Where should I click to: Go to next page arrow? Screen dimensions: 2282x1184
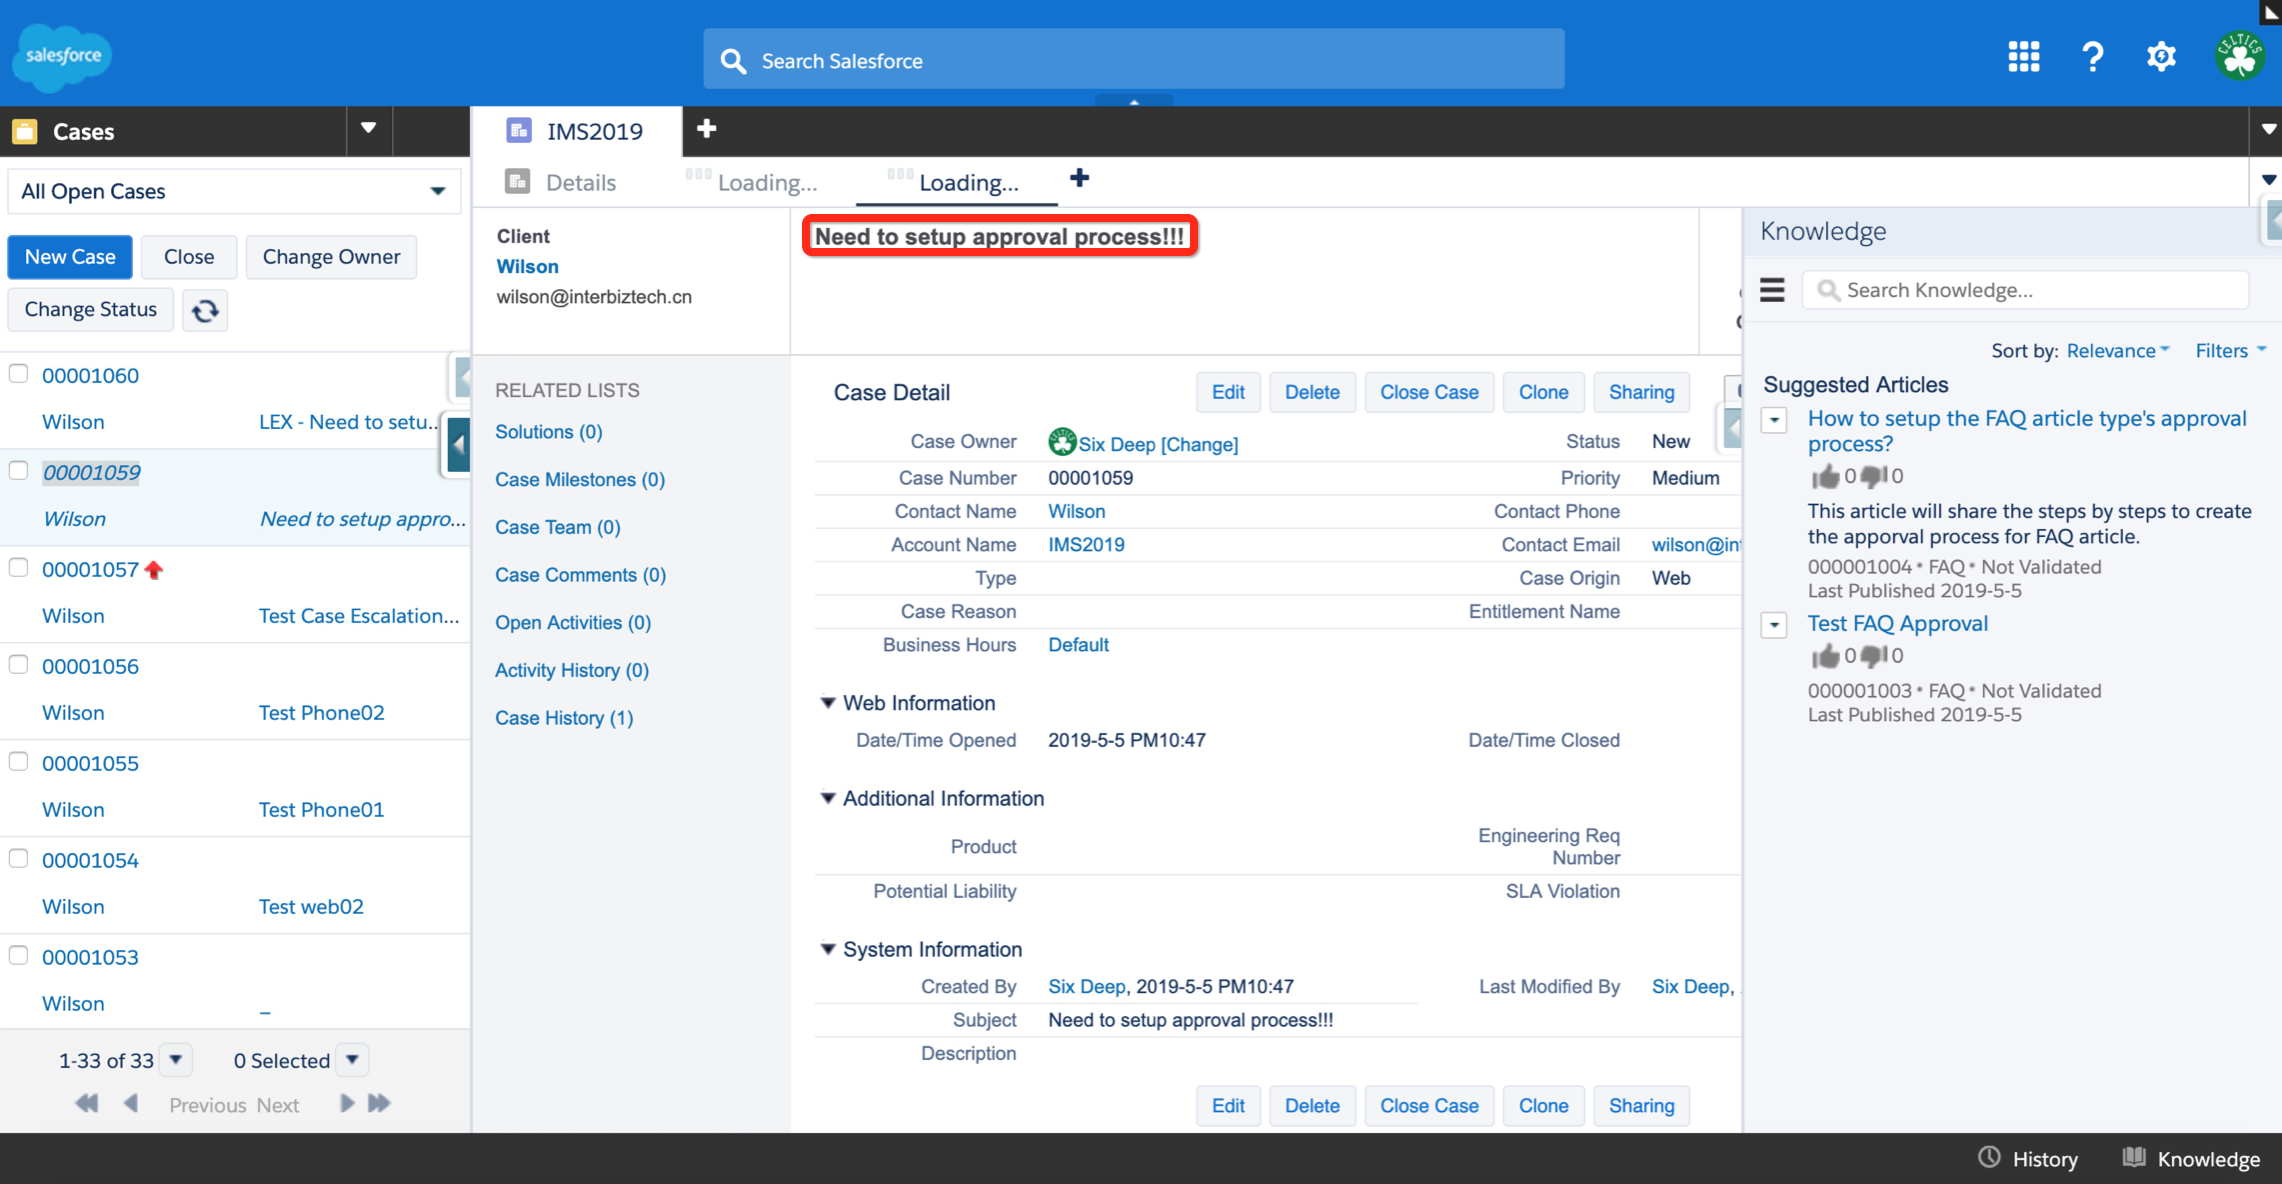[x=346, y=1103]
